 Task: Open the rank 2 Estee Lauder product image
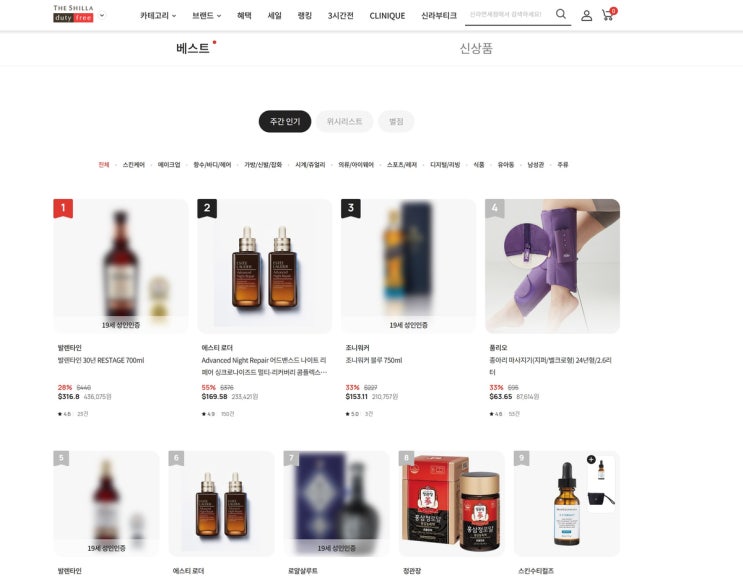265,266
